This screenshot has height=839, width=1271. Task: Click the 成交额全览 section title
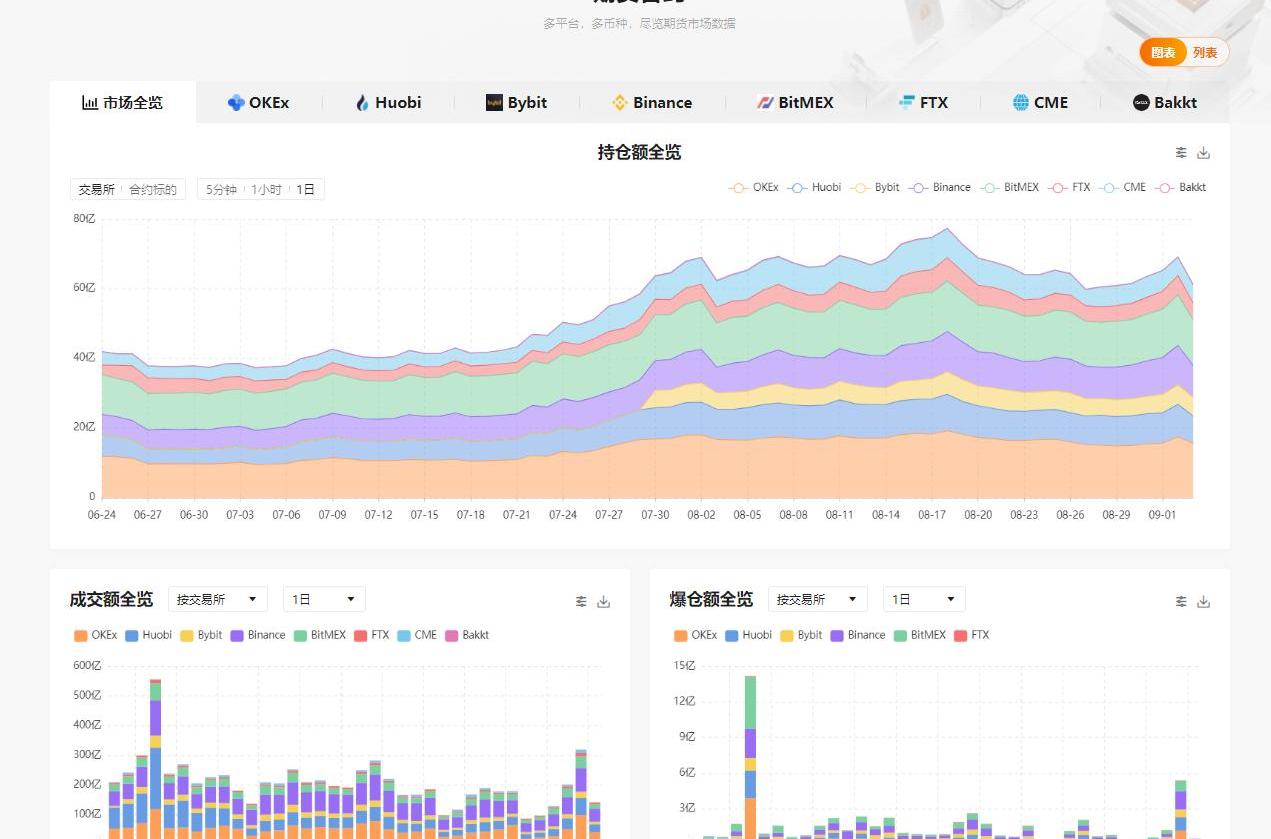pyautogui.click(x=112, y=599)
